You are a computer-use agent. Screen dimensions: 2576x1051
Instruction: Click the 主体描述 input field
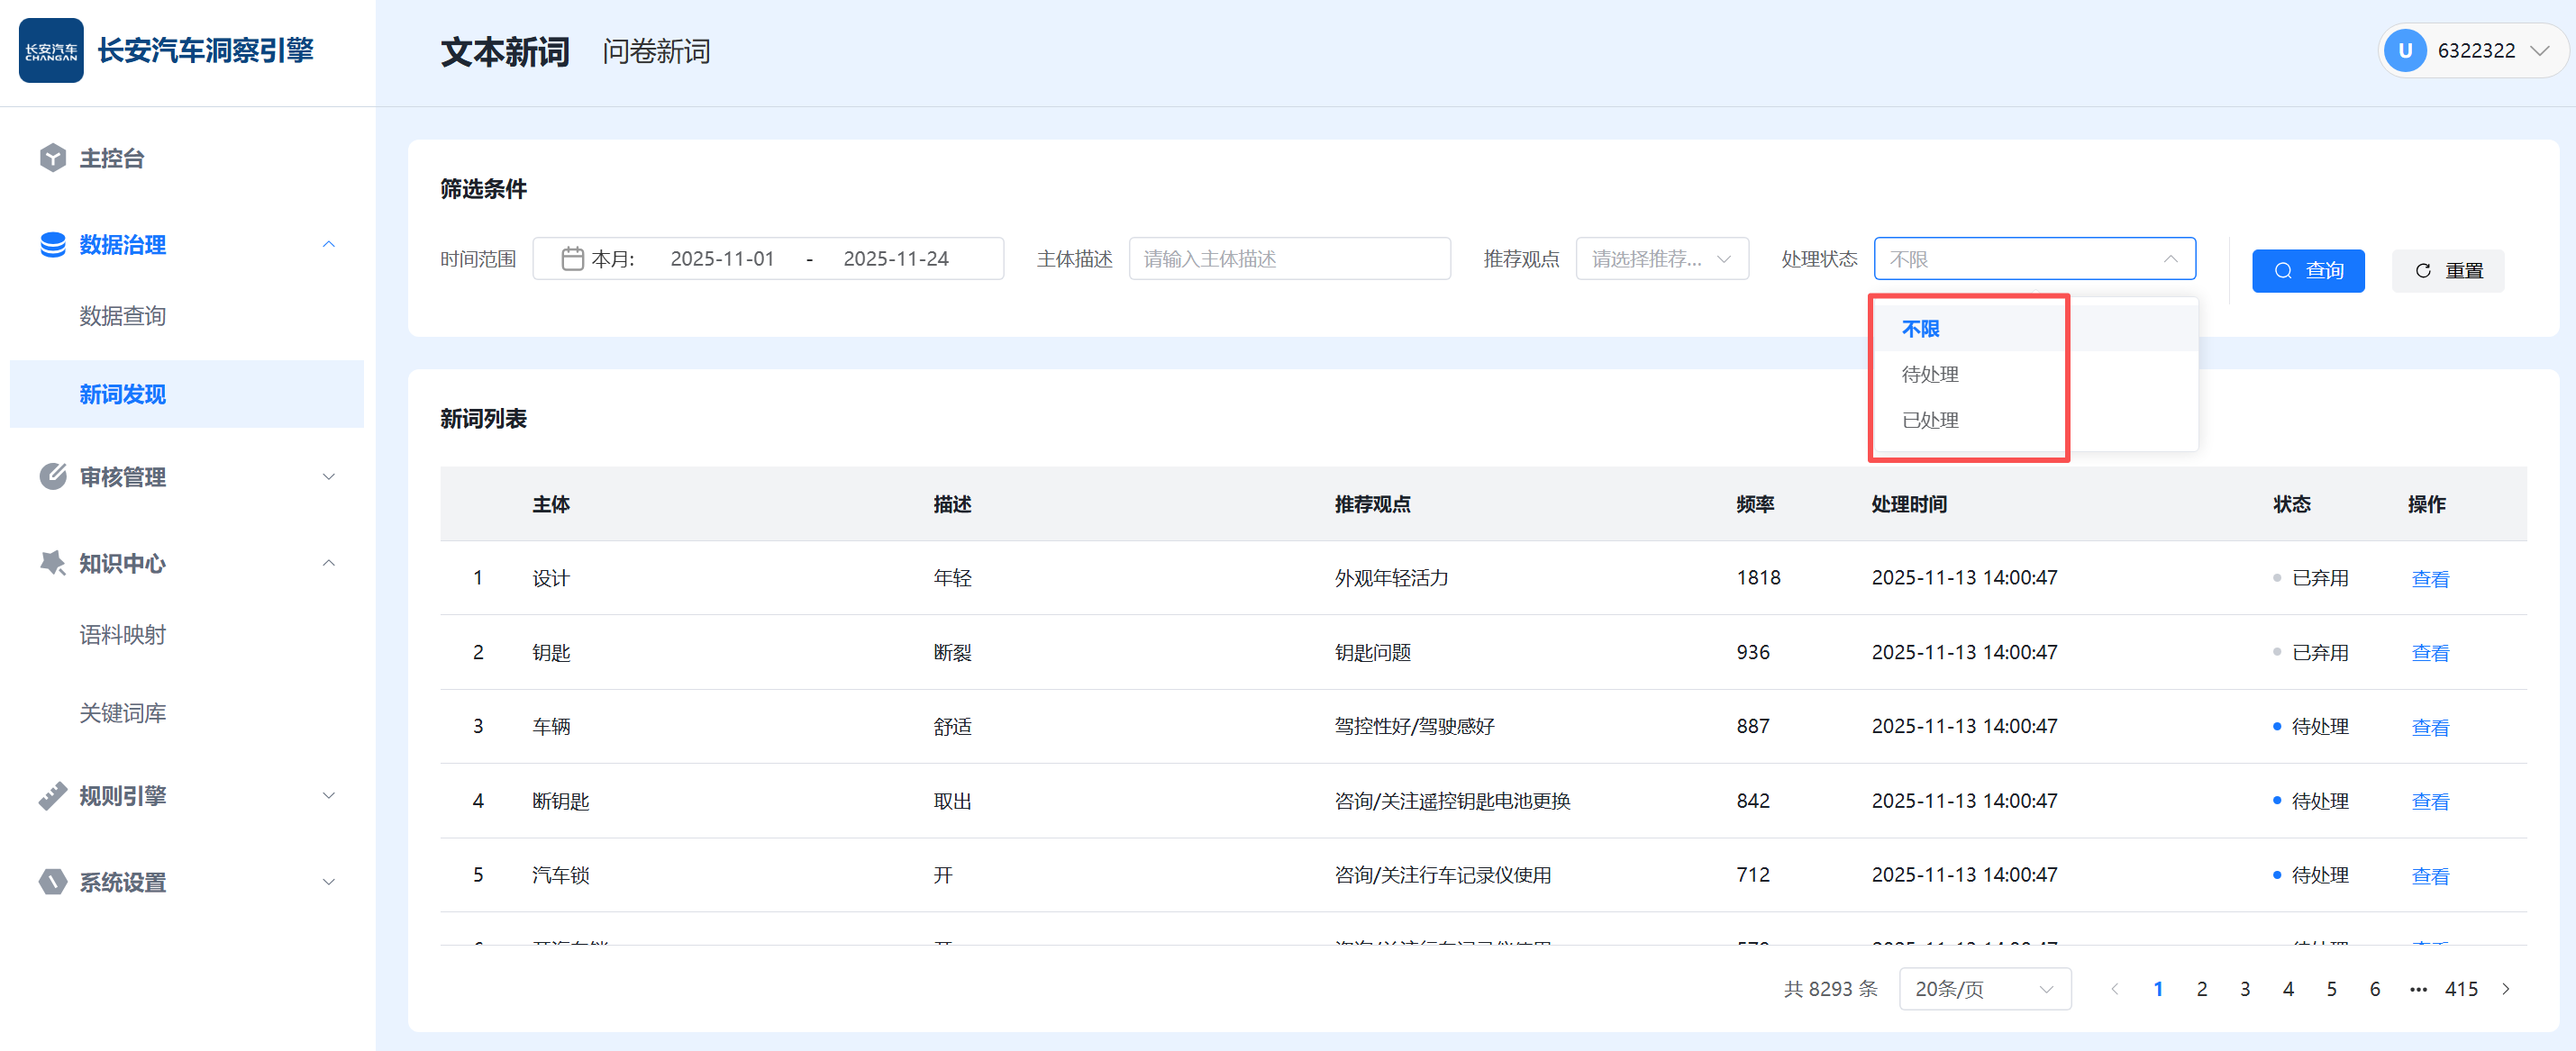(x=1289, y=259)
